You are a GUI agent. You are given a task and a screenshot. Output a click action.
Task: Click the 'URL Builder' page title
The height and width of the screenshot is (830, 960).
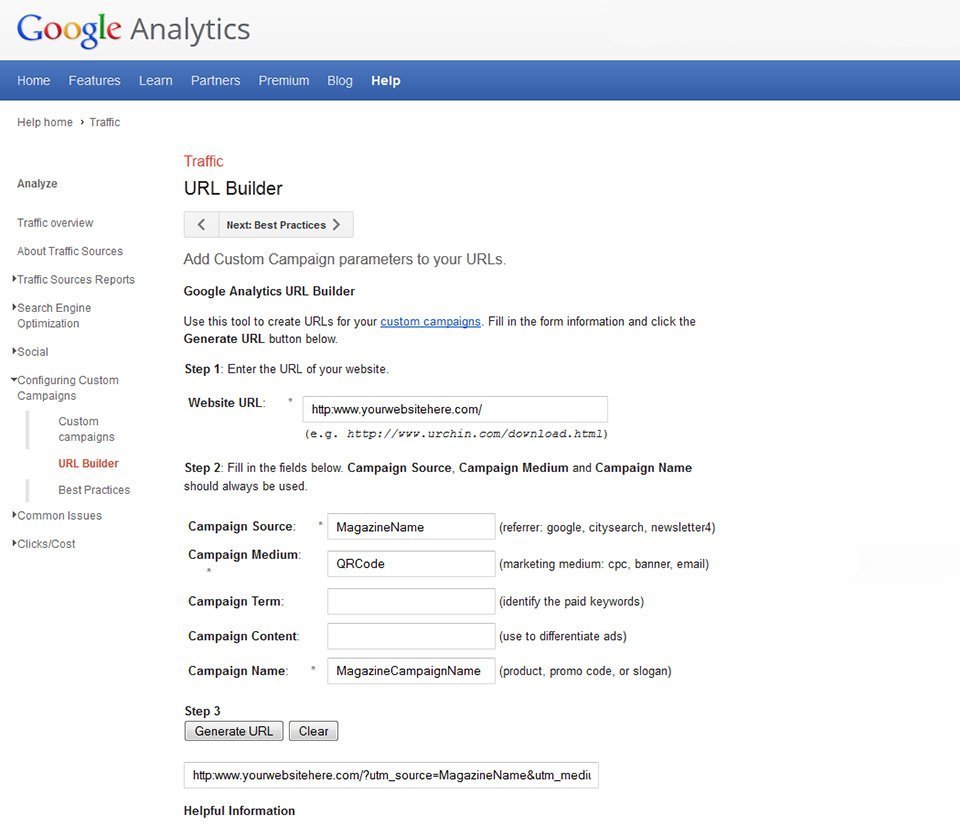point(233,188)
